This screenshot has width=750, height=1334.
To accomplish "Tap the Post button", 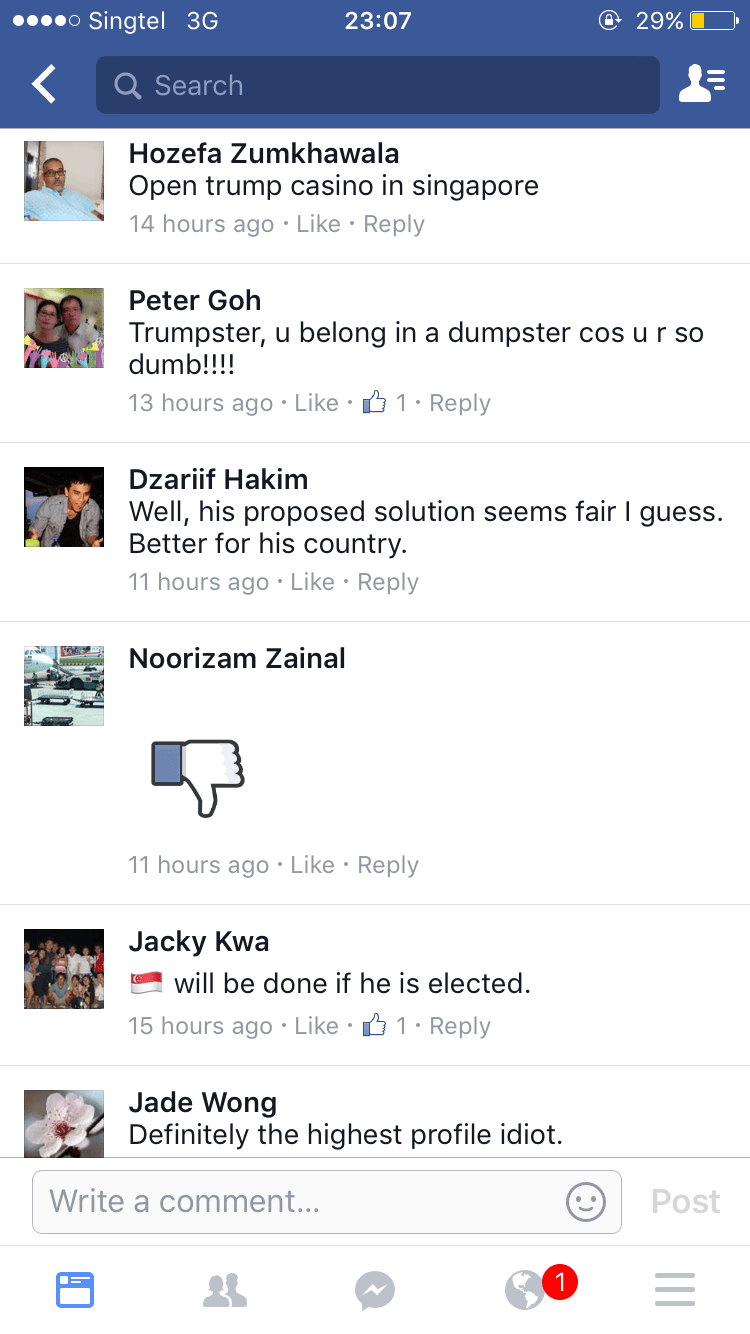I will tap(686, 1201).
